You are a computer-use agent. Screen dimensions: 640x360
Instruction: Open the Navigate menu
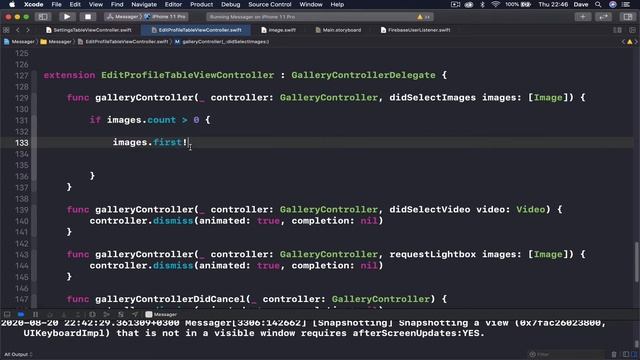click(144, 4)
